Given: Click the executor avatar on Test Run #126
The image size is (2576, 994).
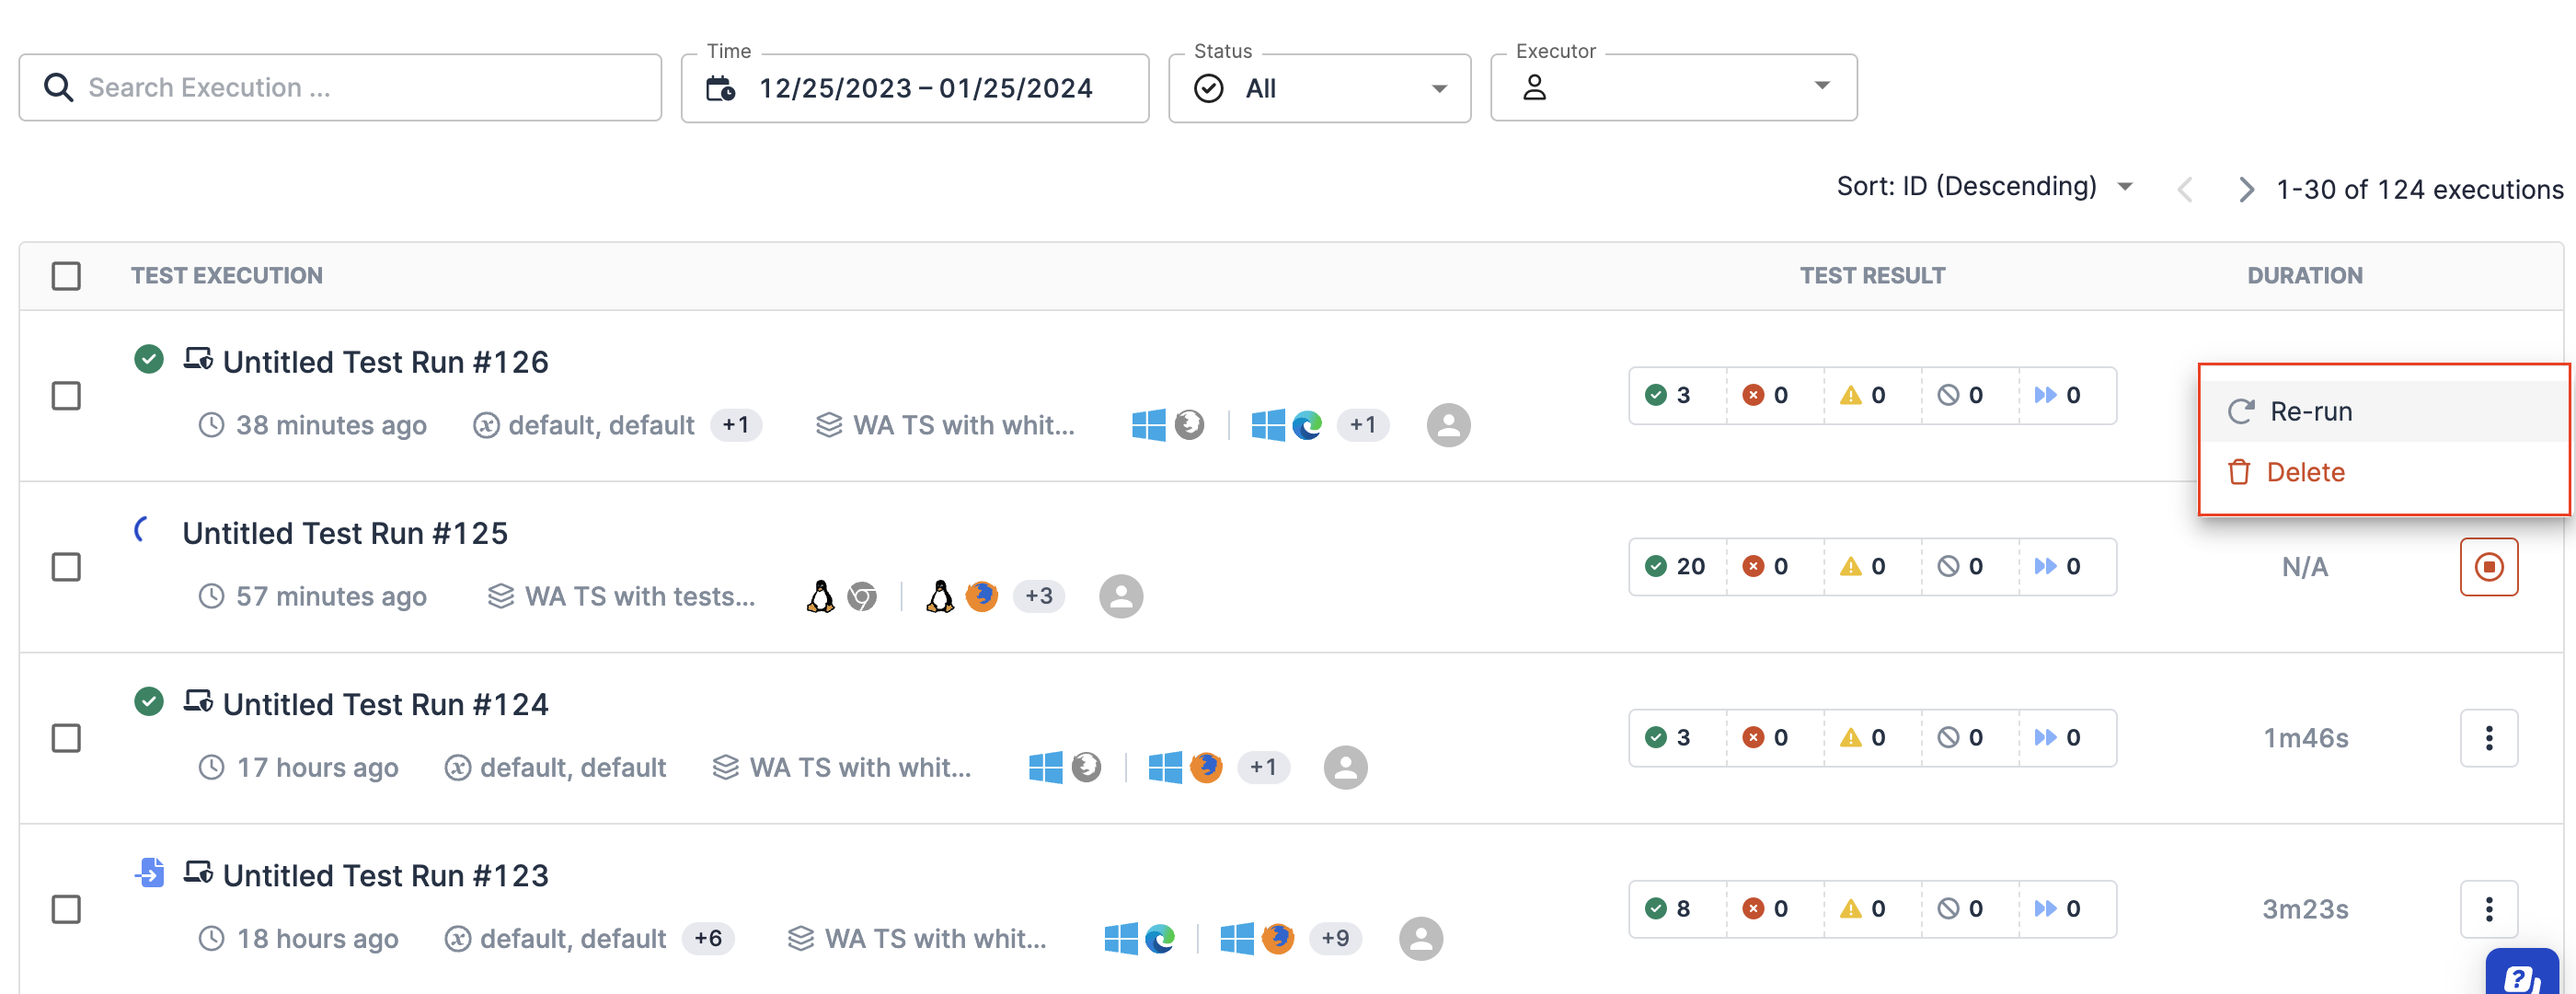Looking at the screenshot, I should pos(1448,425).
